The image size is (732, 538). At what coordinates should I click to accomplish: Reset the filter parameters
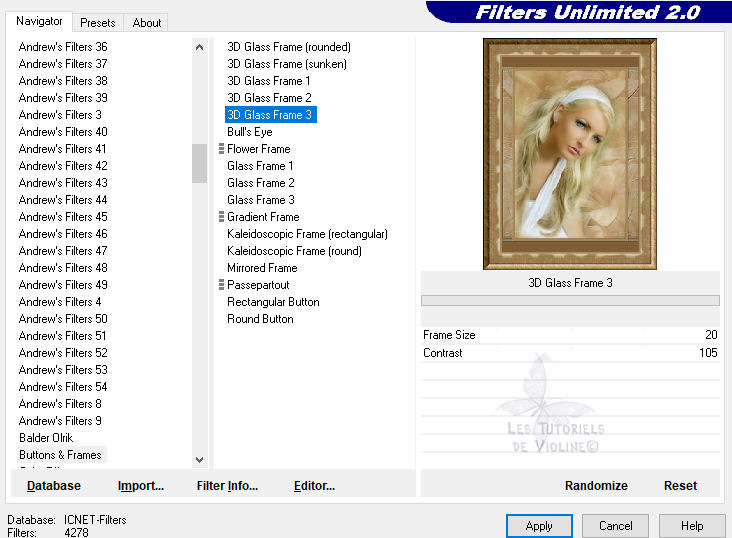(680, 485)
